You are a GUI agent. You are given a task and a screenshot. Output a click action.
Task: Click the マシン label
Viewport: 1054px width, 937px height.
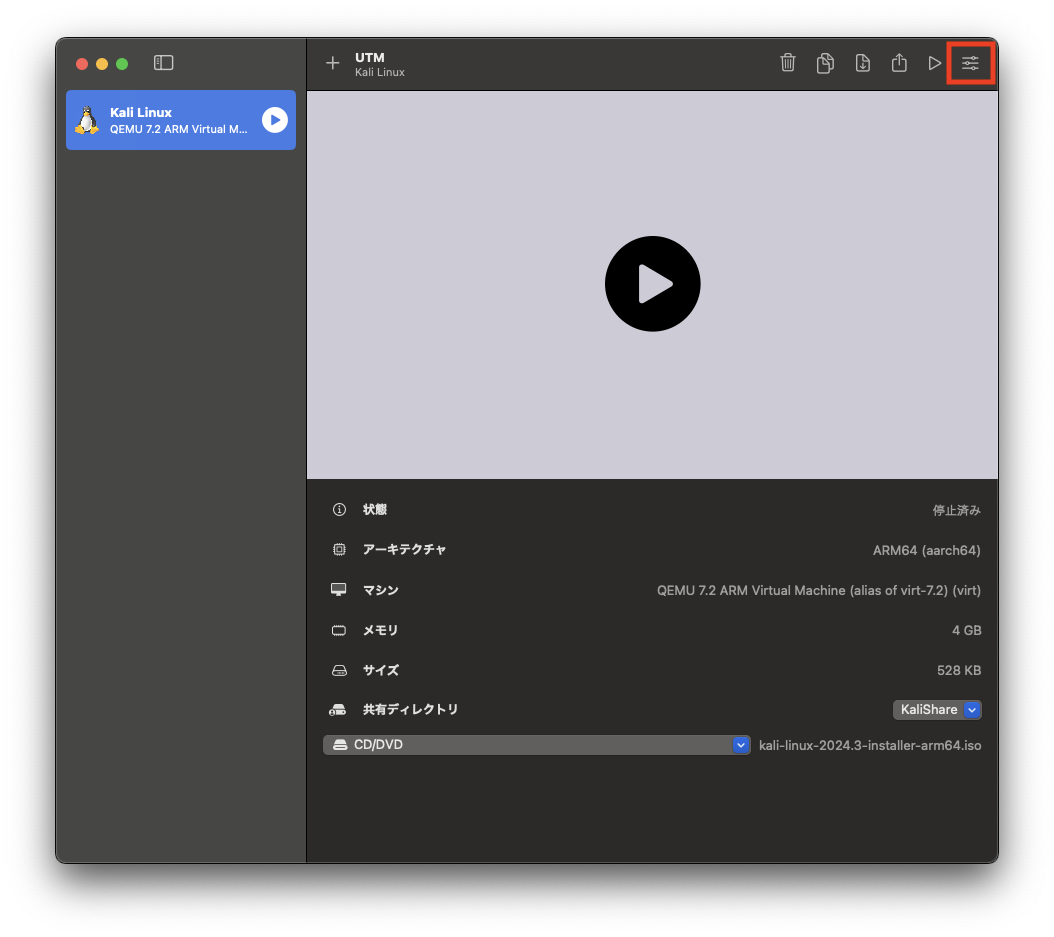point(380,590)
